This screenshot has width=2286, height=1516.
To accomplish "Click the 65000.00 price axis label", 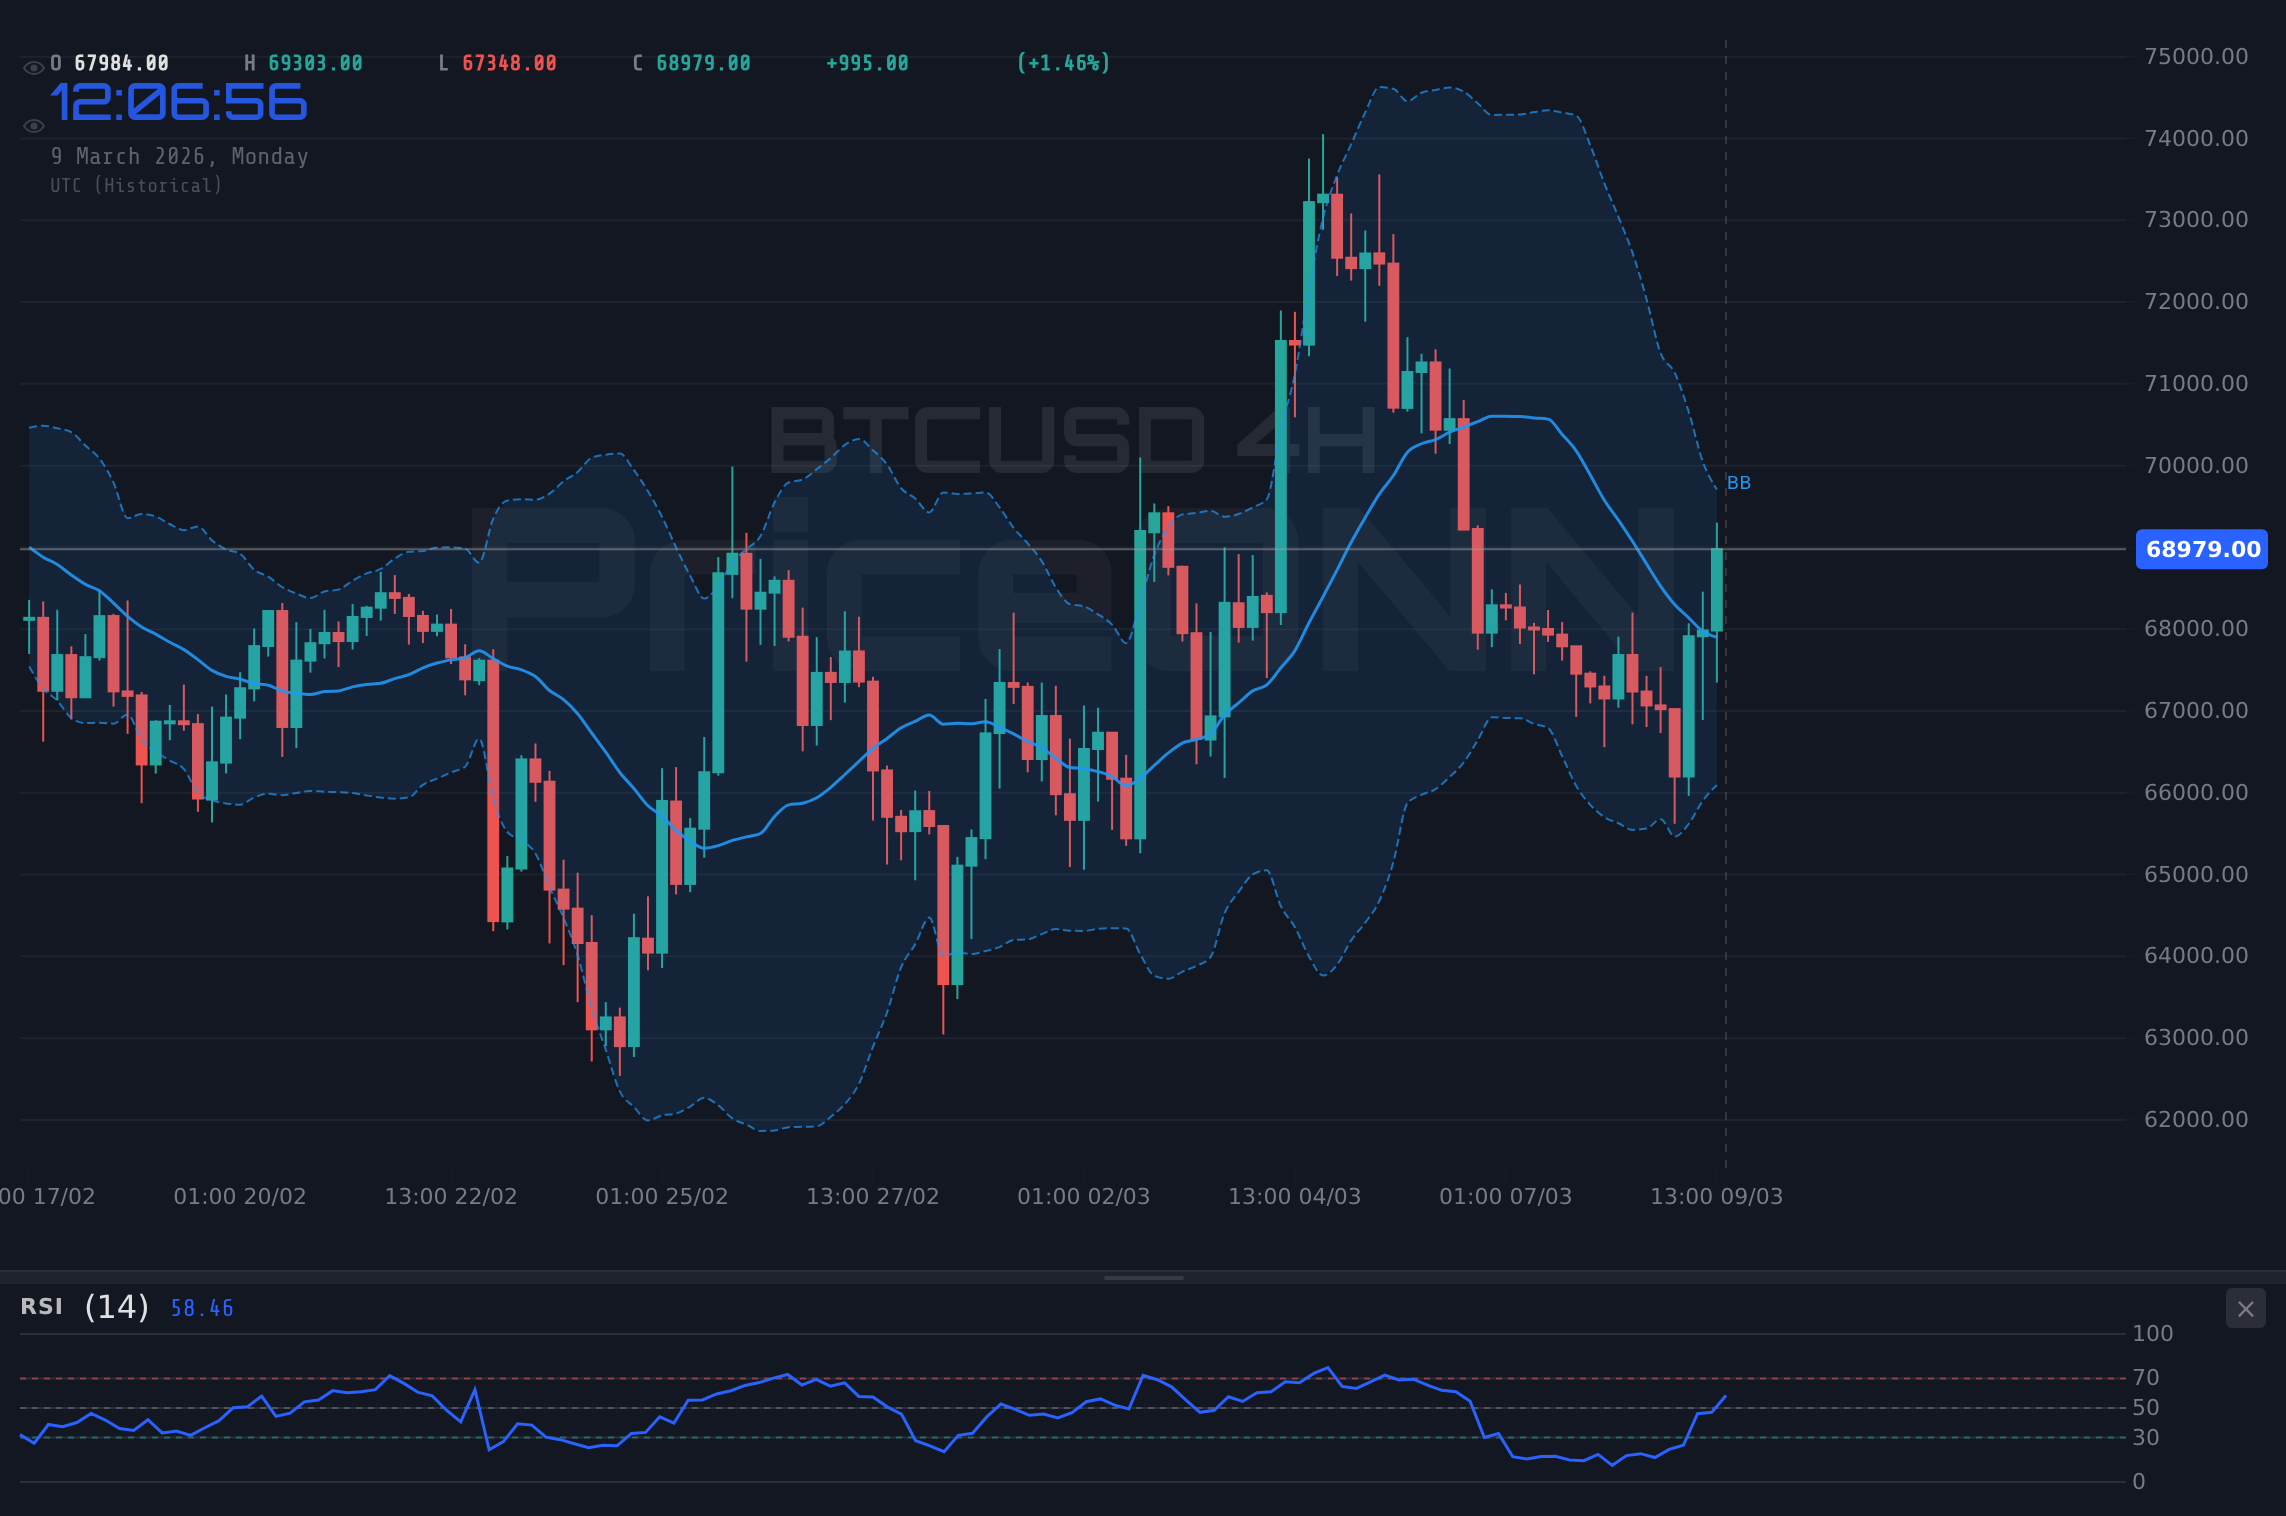I will click(x=2196, y=874).
